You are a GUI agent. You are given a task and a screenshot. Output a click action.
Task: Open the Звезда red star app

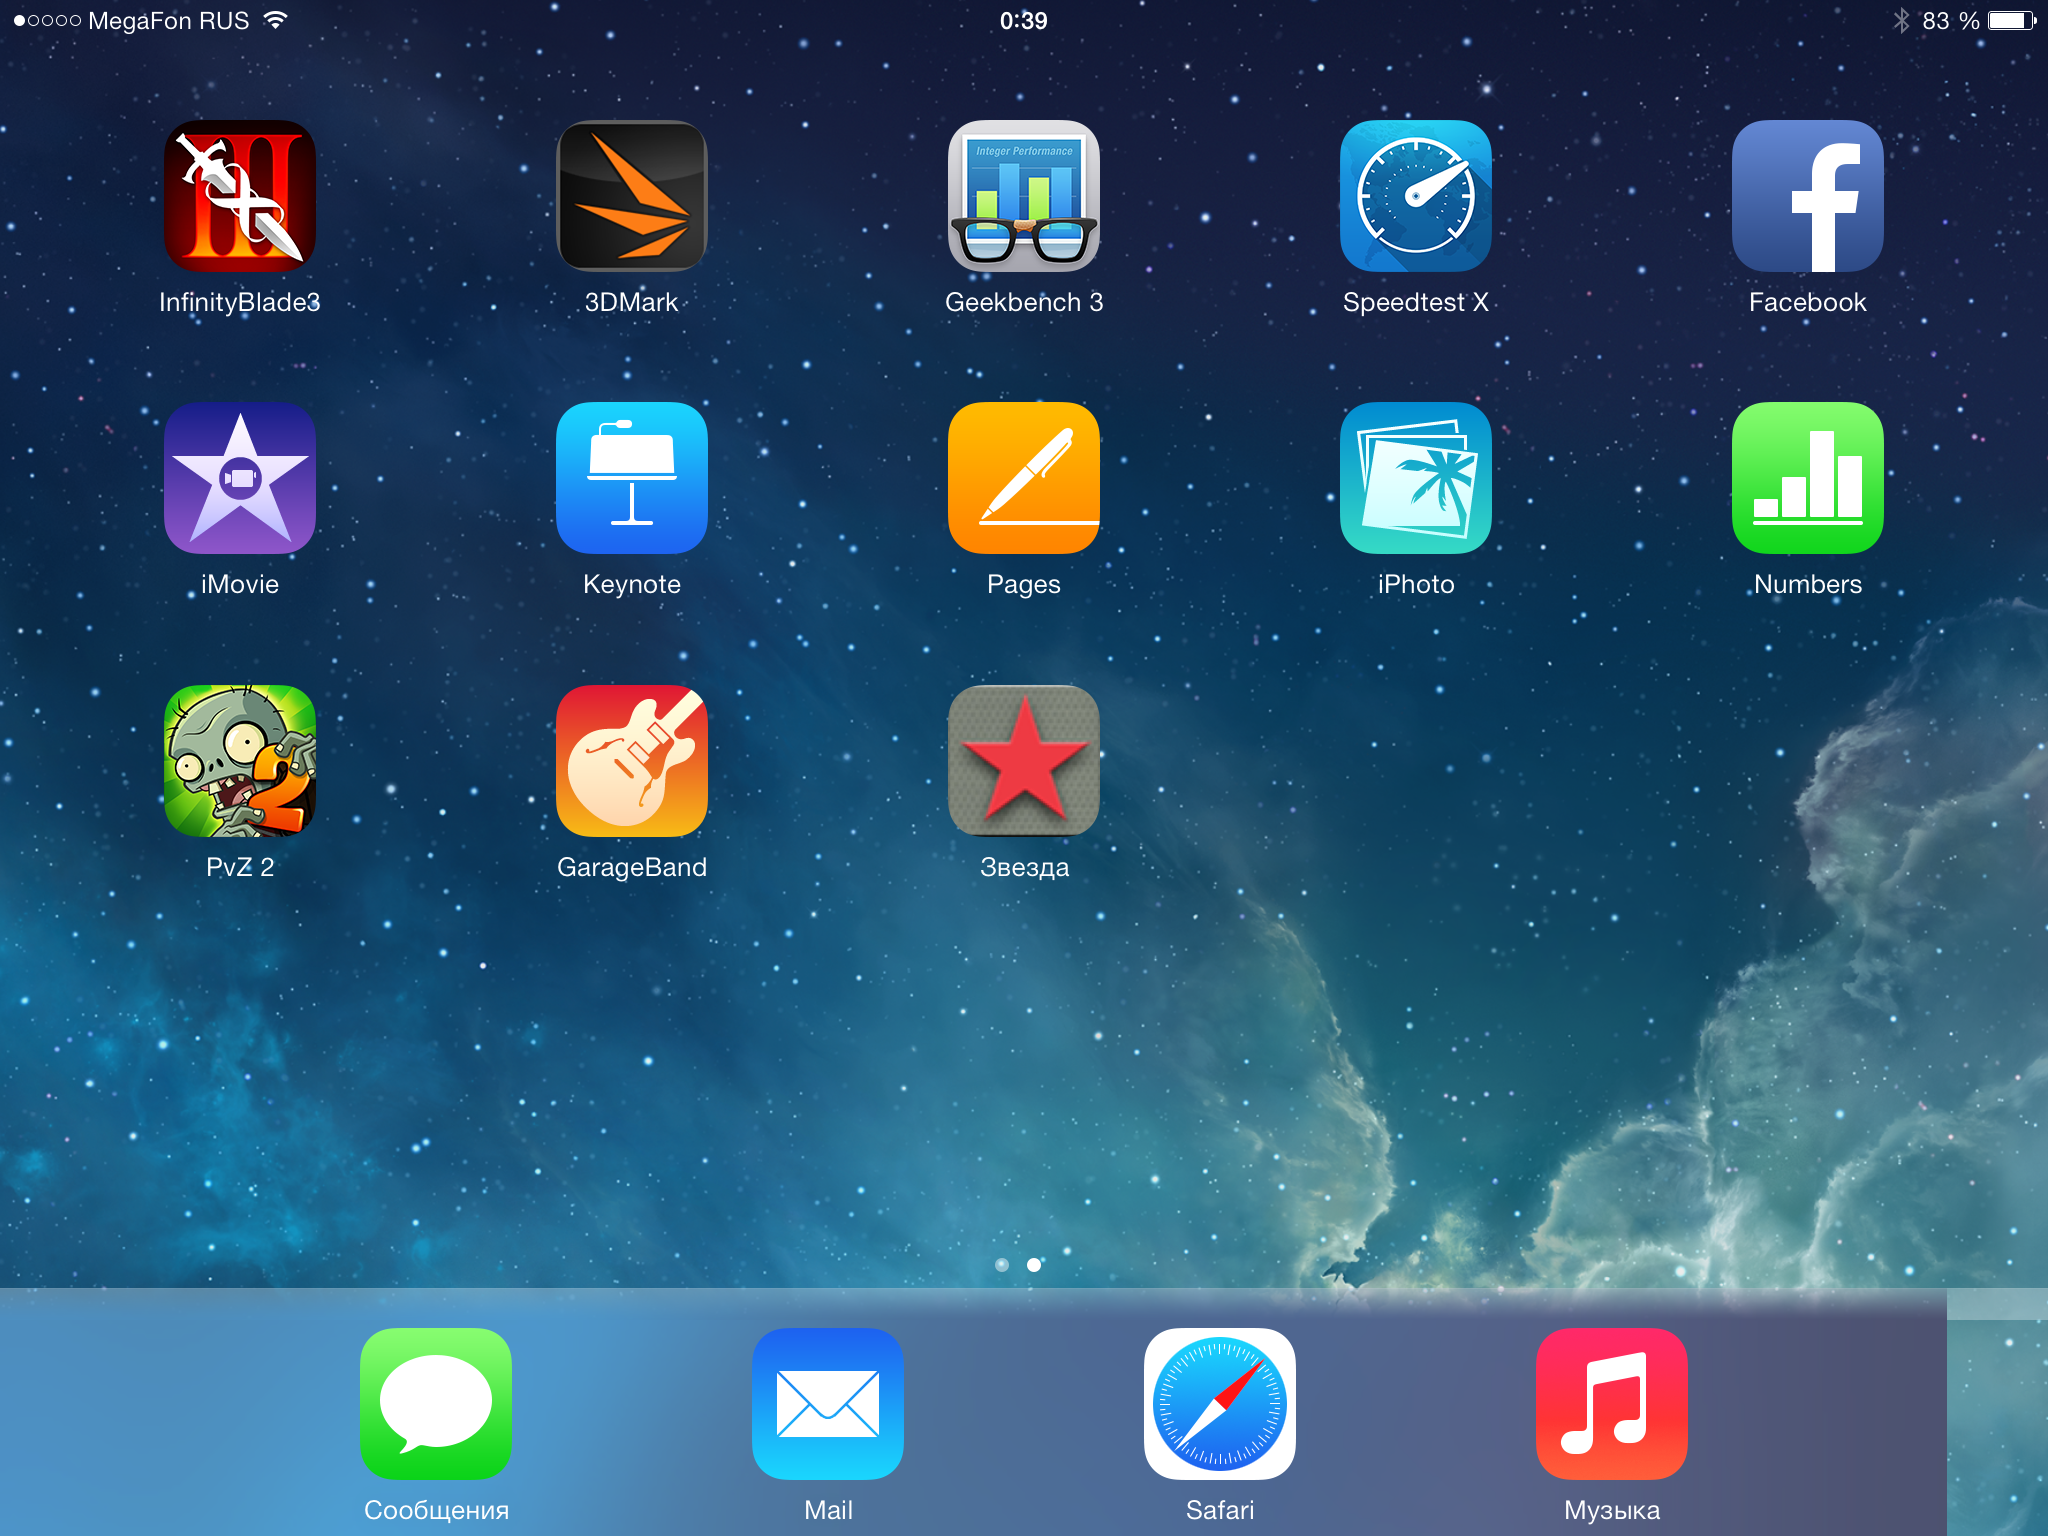(x=1024, y=761)
